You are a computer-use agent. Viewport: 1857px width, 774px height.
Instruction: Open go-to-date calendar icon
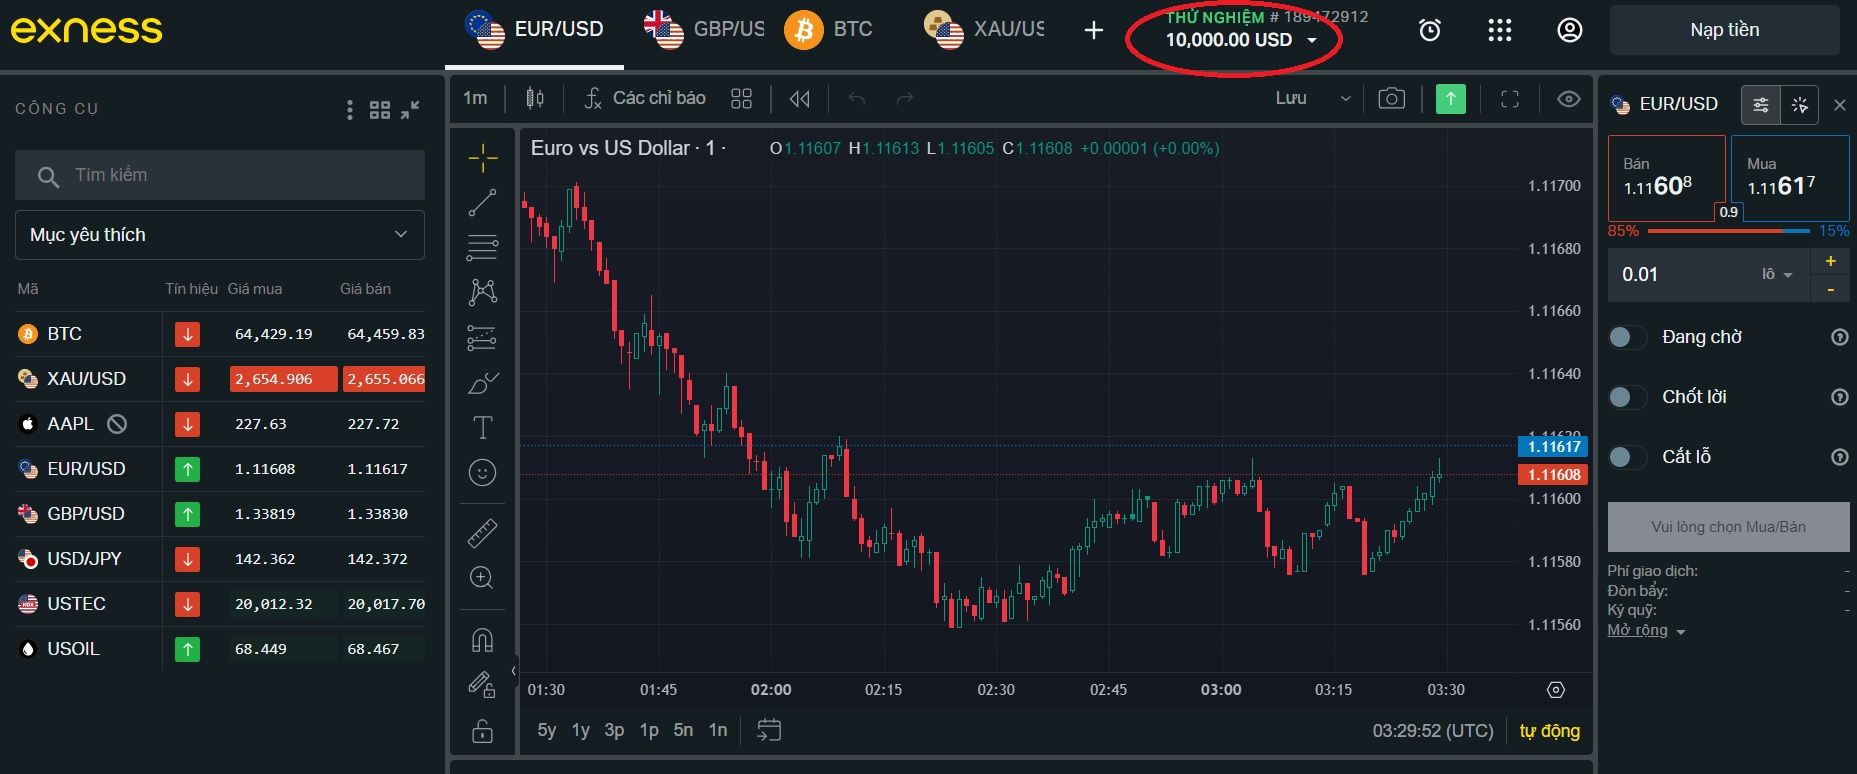[x=768, y=730]
